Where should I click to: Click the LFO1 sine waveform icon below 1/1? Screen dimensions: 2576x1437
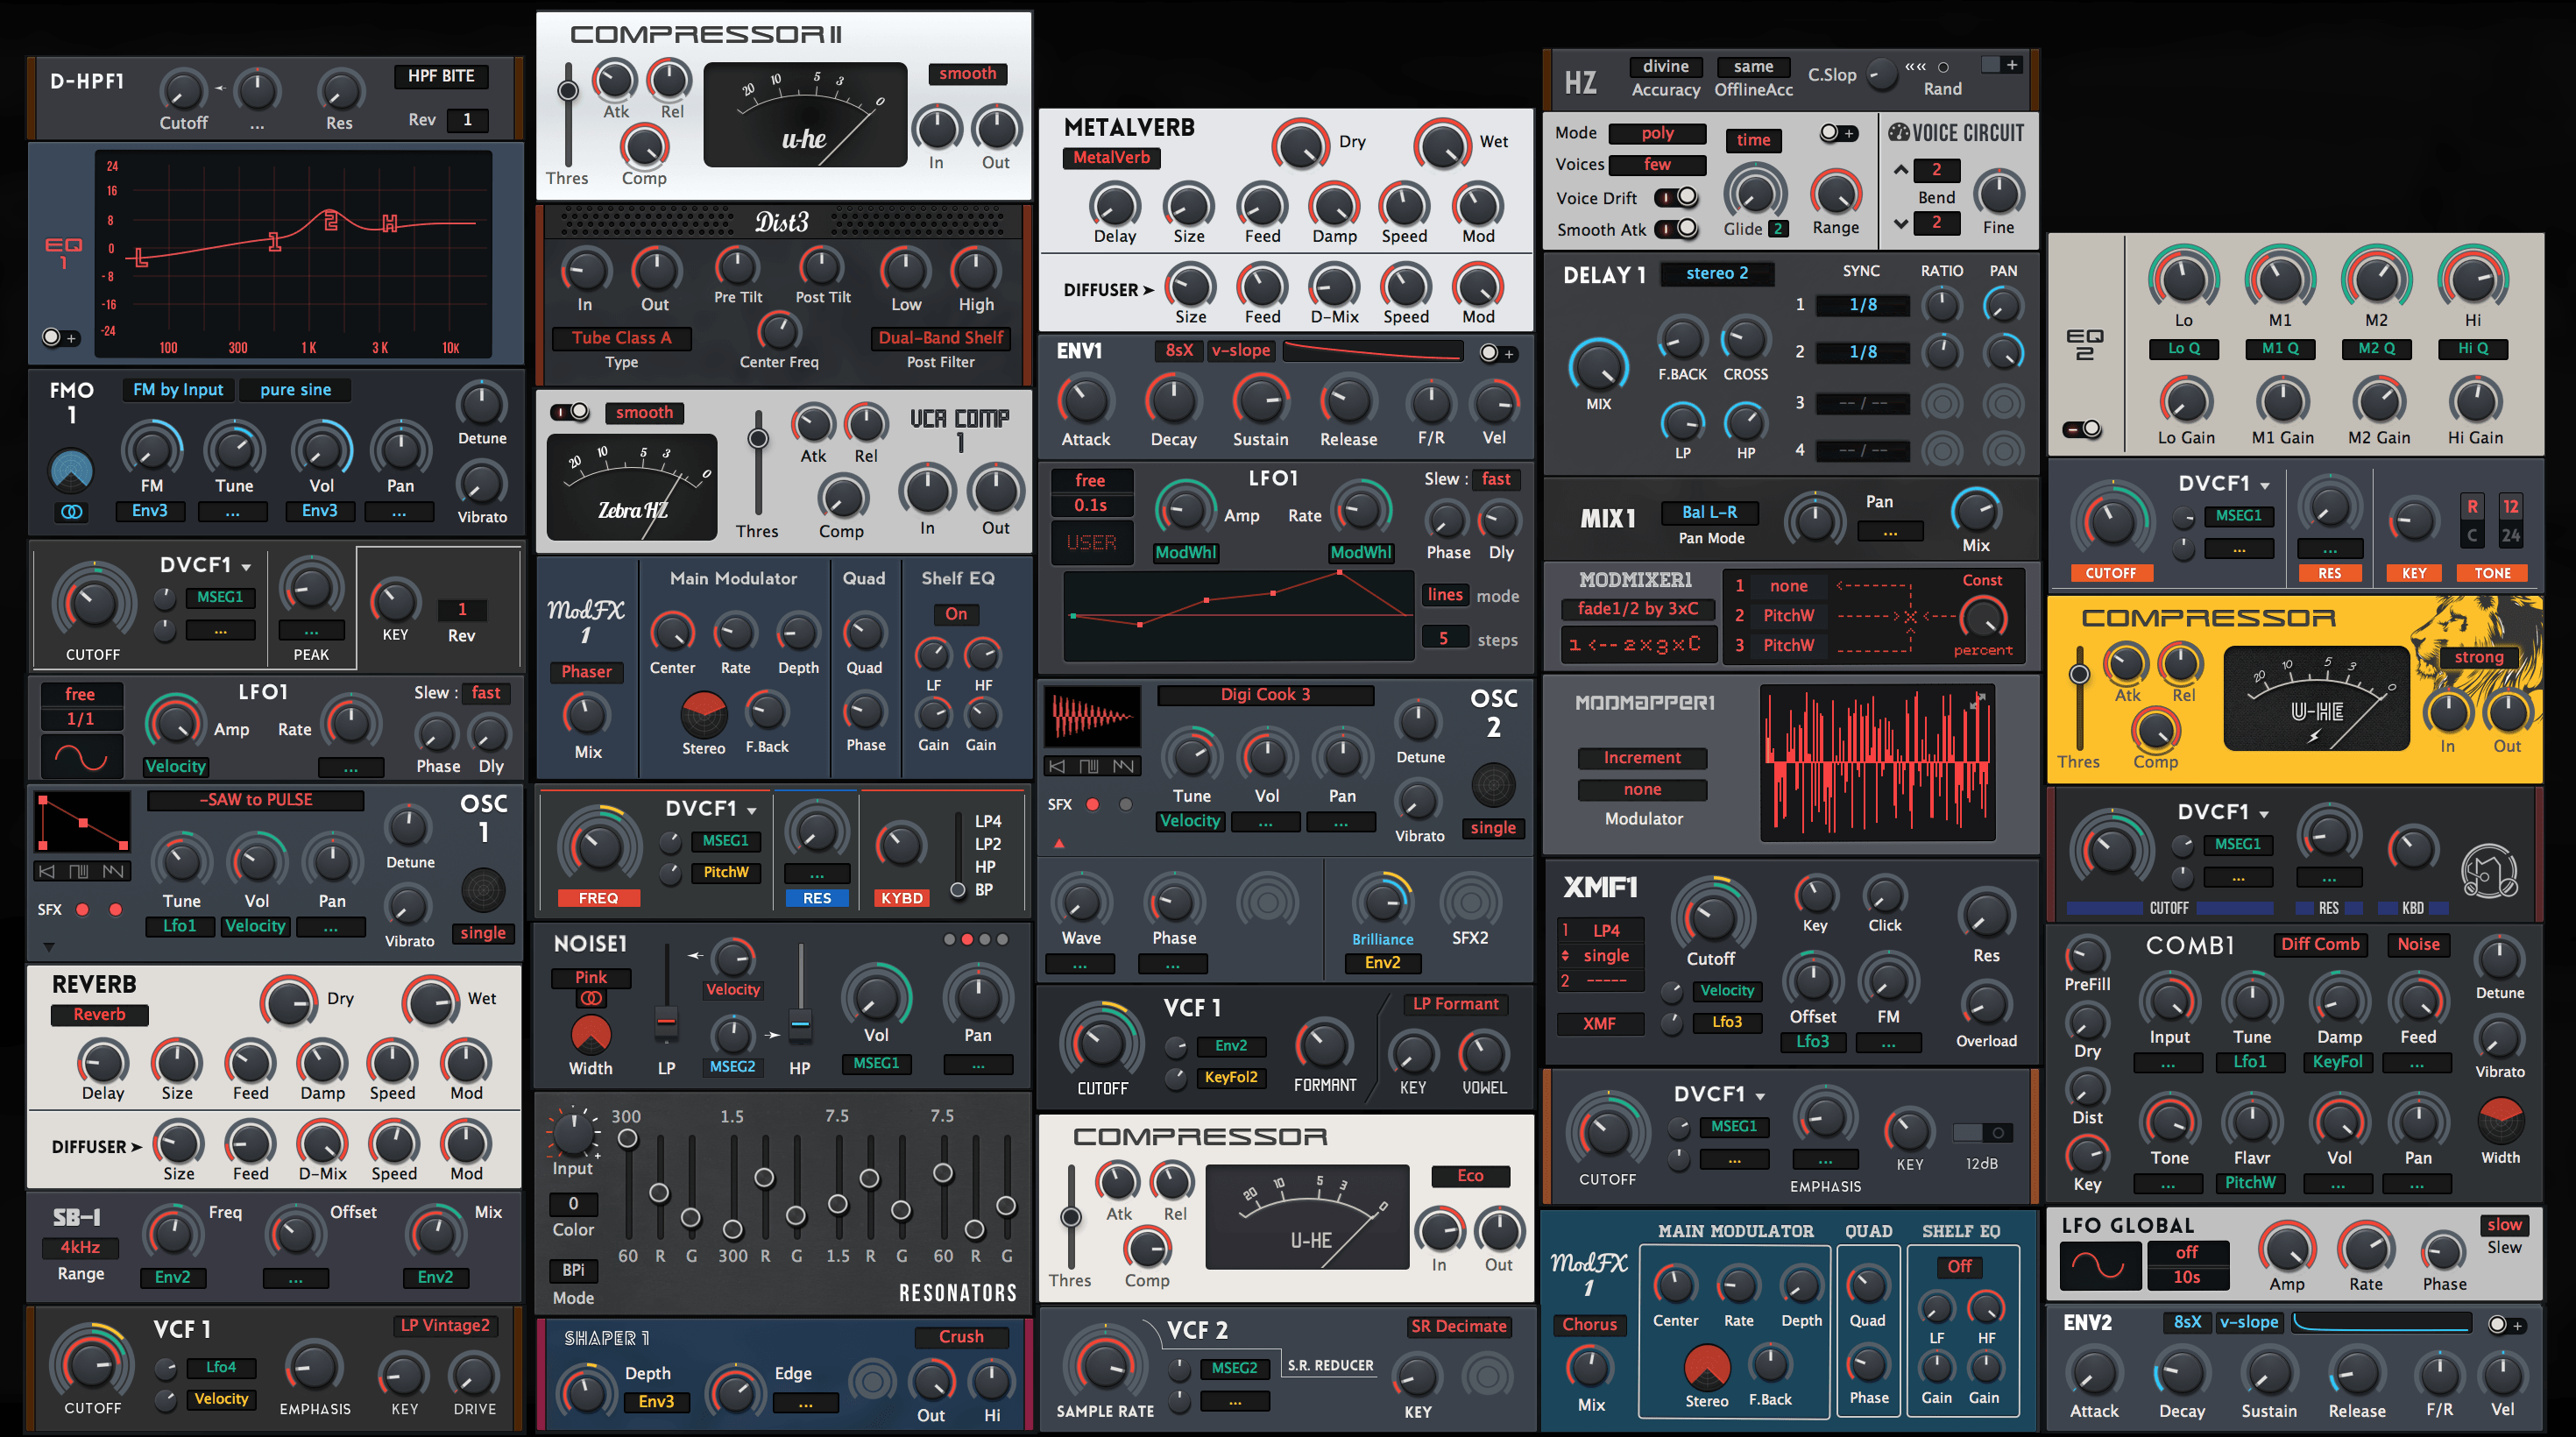pyautogui.click(x=81, y=759)
